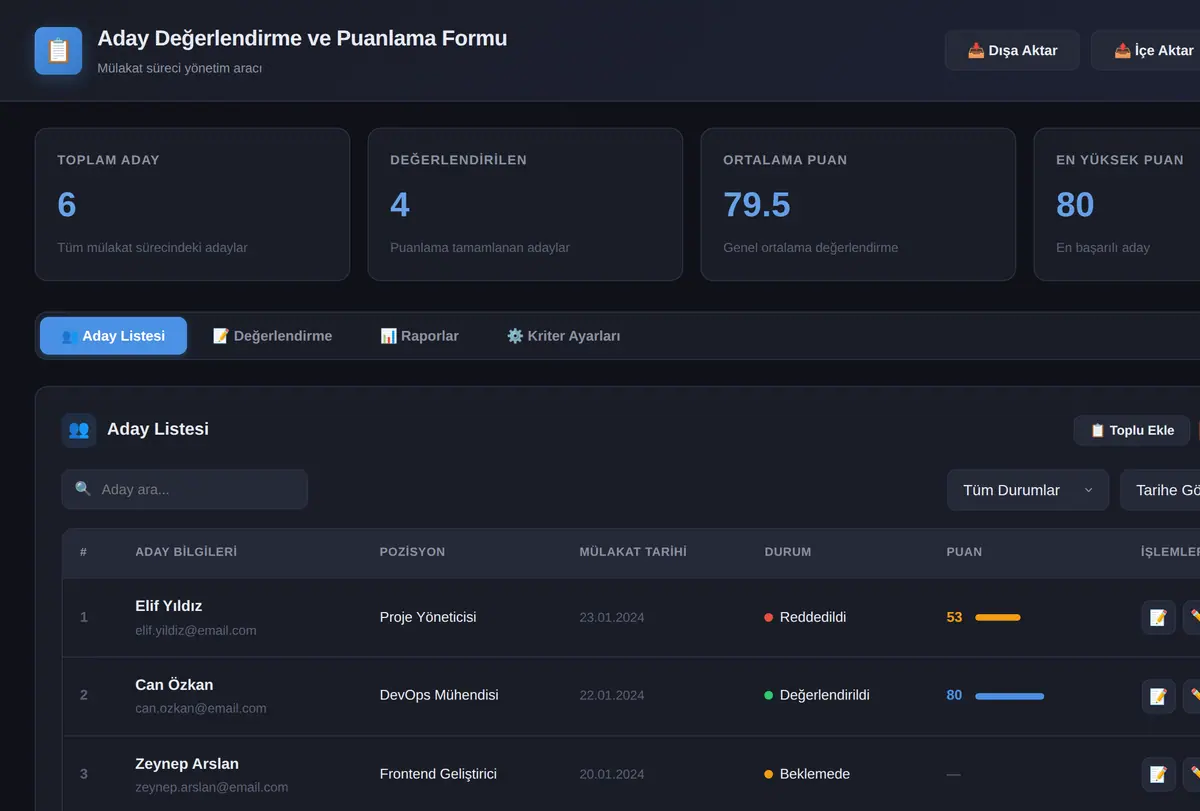The width and height of the screenshot is (1200, 811).
Task: Click the Ortalama Puan value 79.5
Action: click(757, 205)
